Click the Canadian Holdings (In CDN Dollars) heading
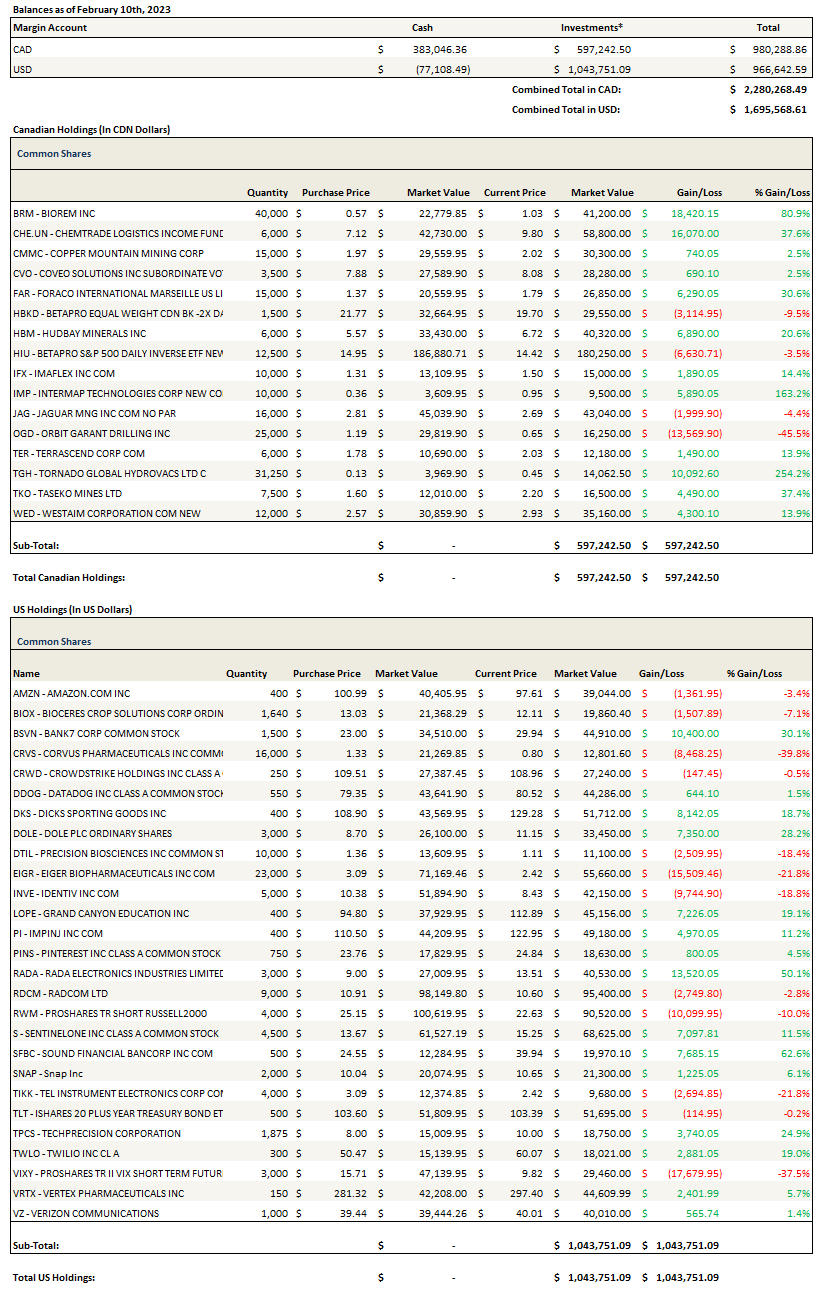 91,130
